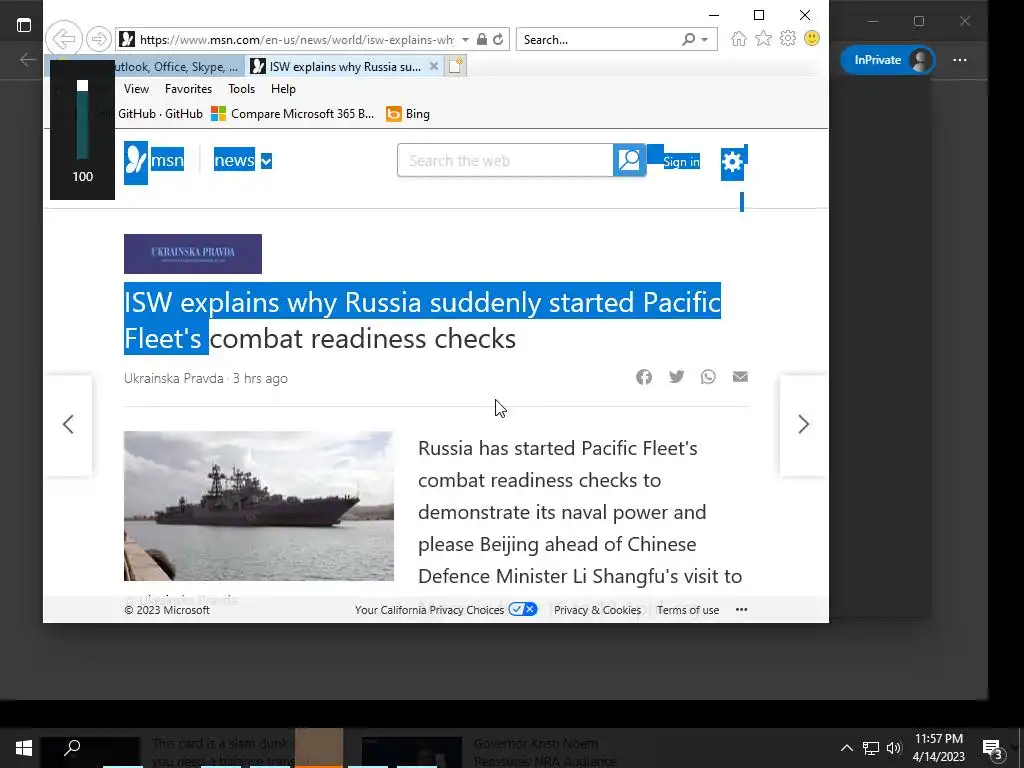
Task: Focus the Search the web field
Action: coord(505,161)
